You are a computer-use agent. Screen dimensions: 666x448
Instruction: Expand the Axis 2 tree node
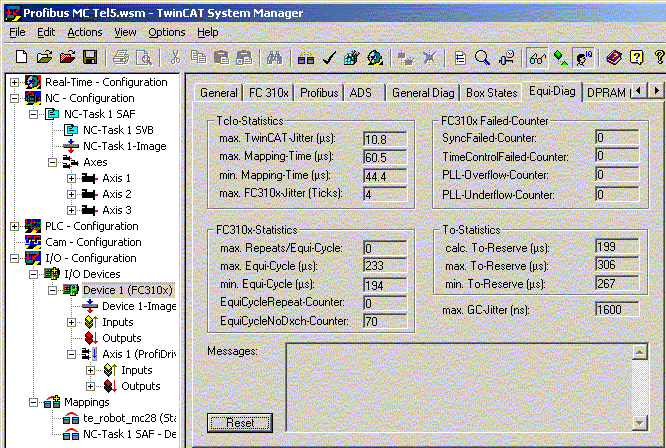coord(71,194)
